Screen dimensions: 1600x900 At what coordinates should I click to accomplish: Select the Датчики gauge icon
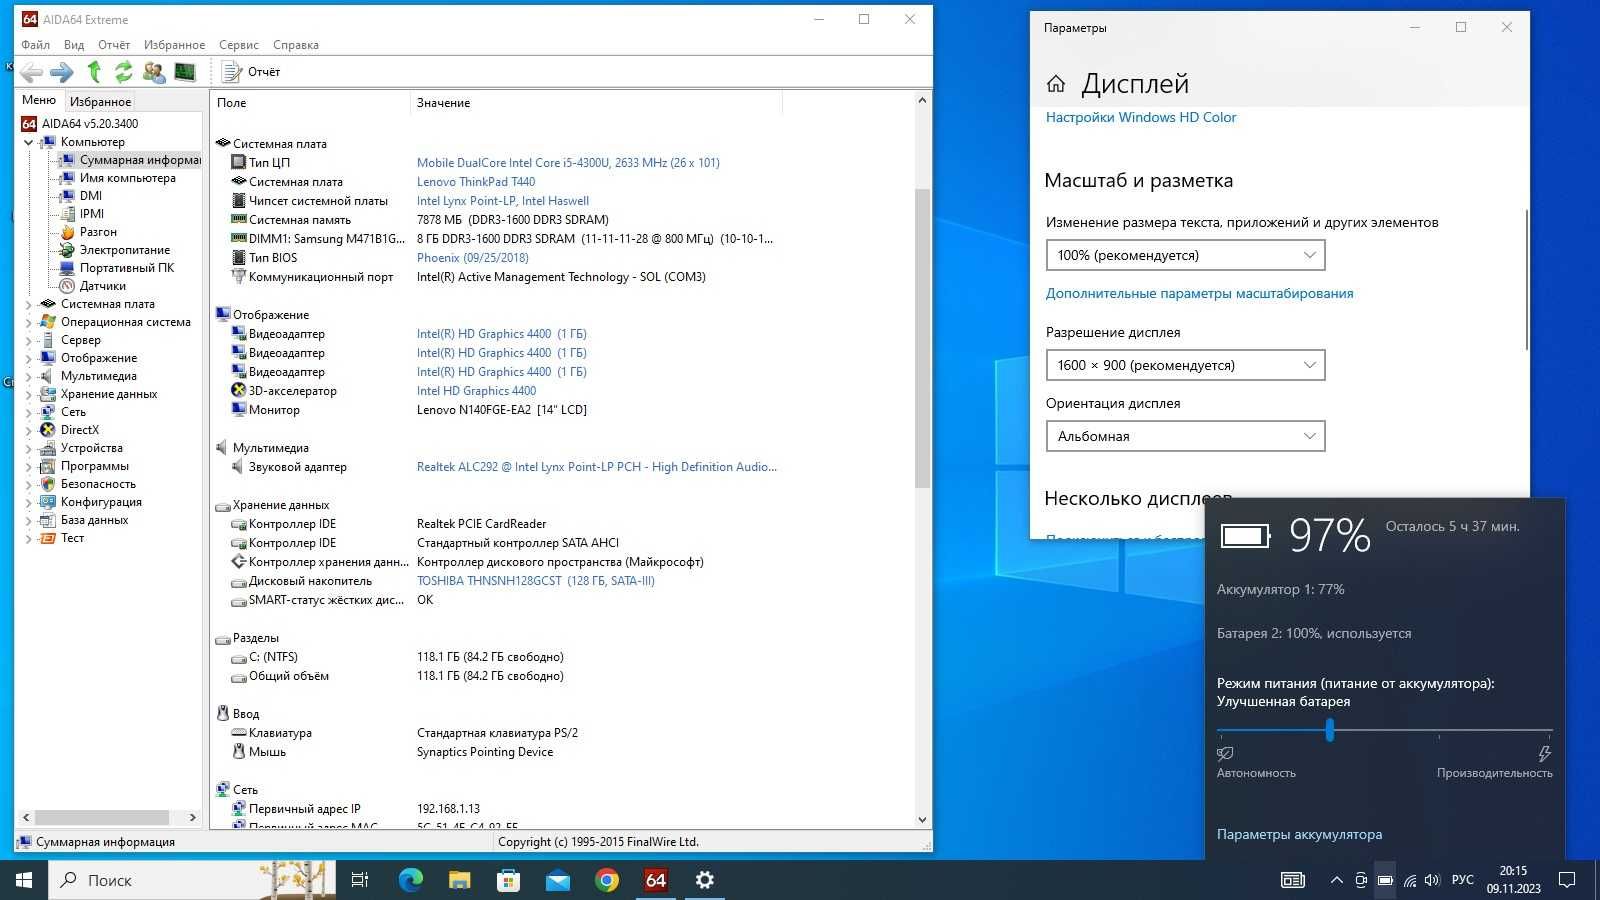tap(67, 286)
